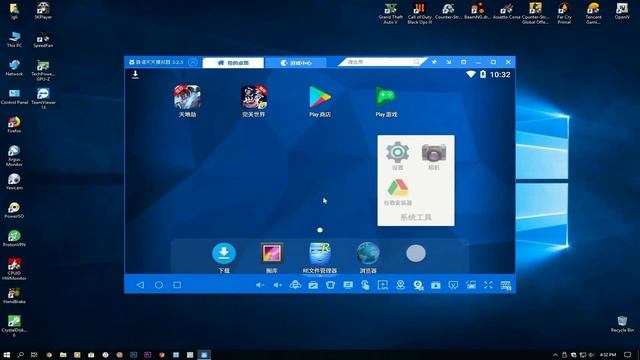Launch the 天地劫 game app
Image resolution: width=640 pixels, height=360 pixels.
point(187,101)
